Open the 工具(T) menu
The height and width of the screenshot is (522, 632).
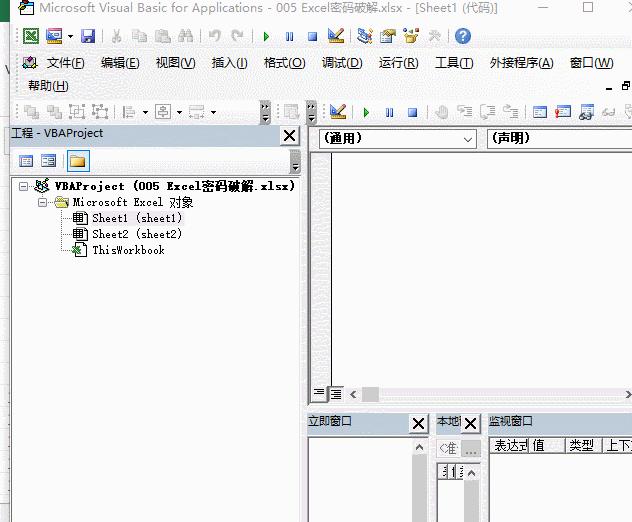pos(454,63)
